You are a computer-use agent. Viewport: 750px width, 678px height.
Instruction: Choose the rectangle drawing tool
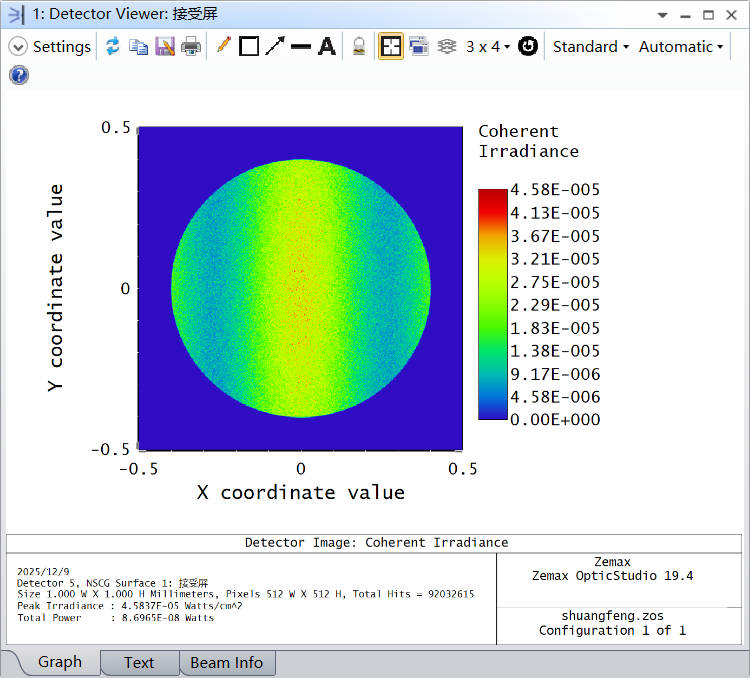[249, 46]
